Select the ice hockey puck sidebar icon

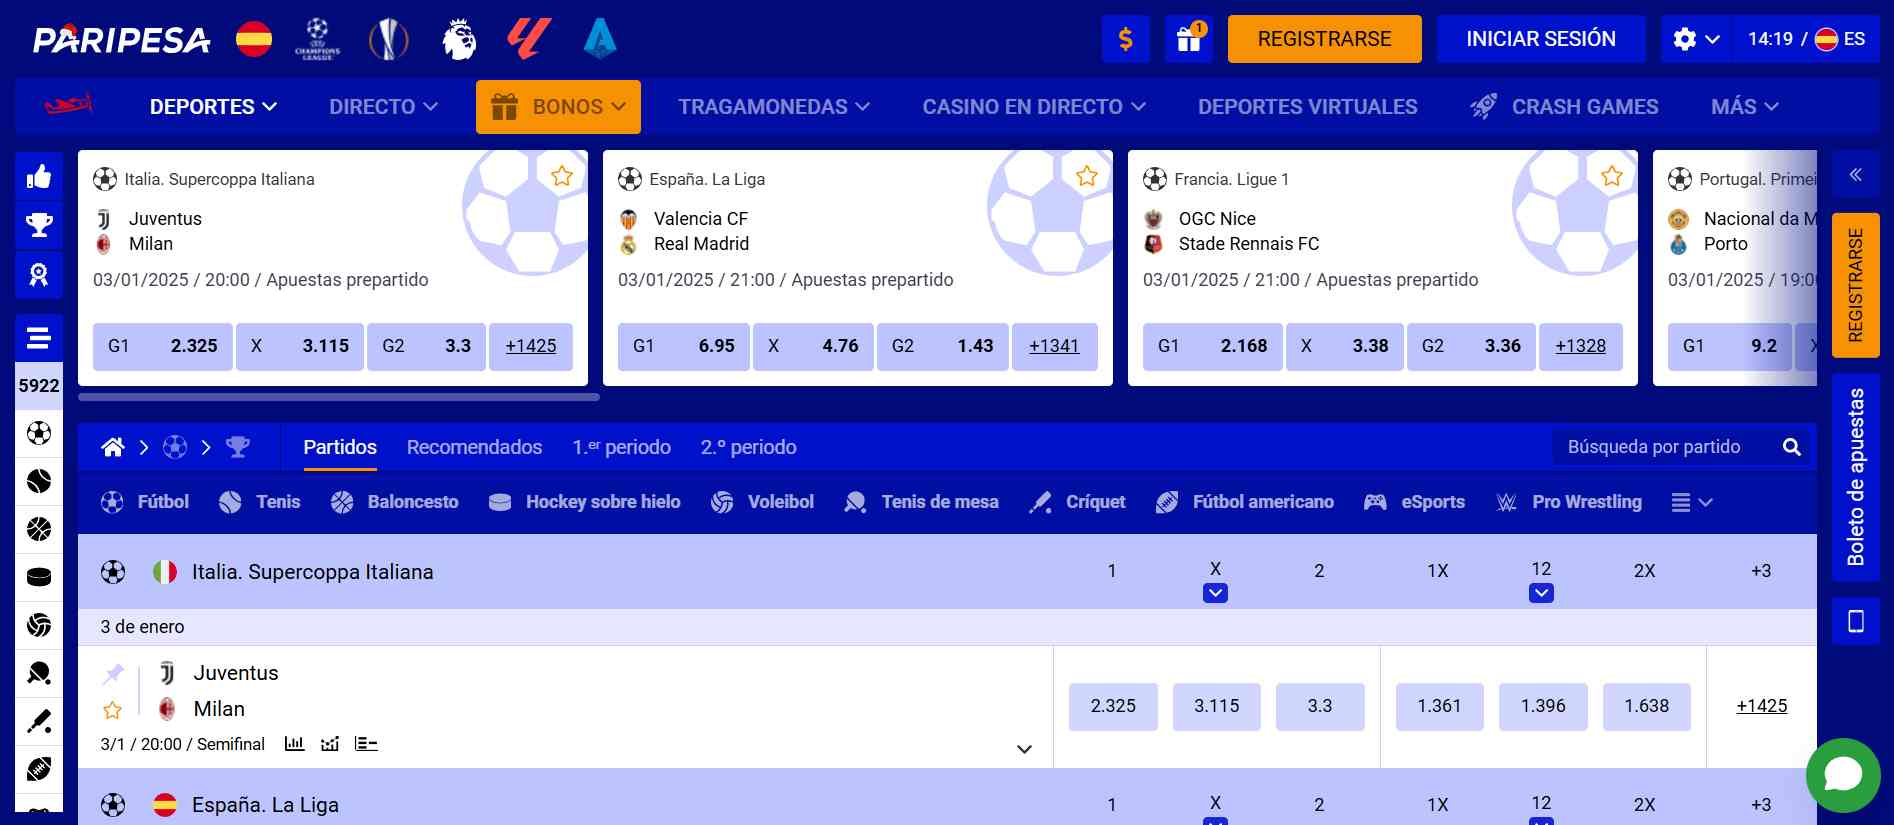(x=39, y=577)
